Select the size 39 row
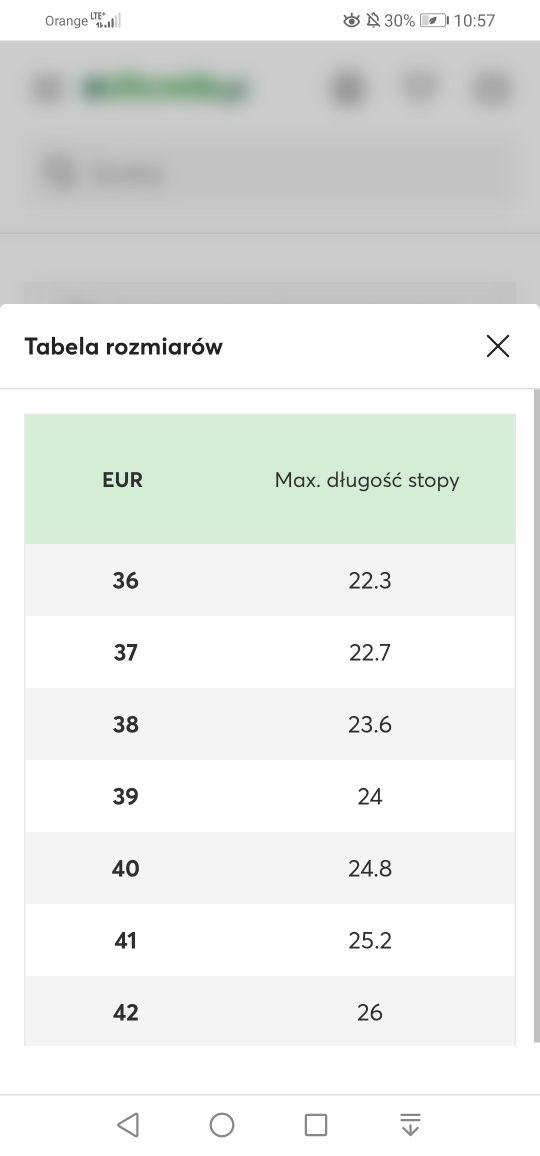 coord(270,796)
